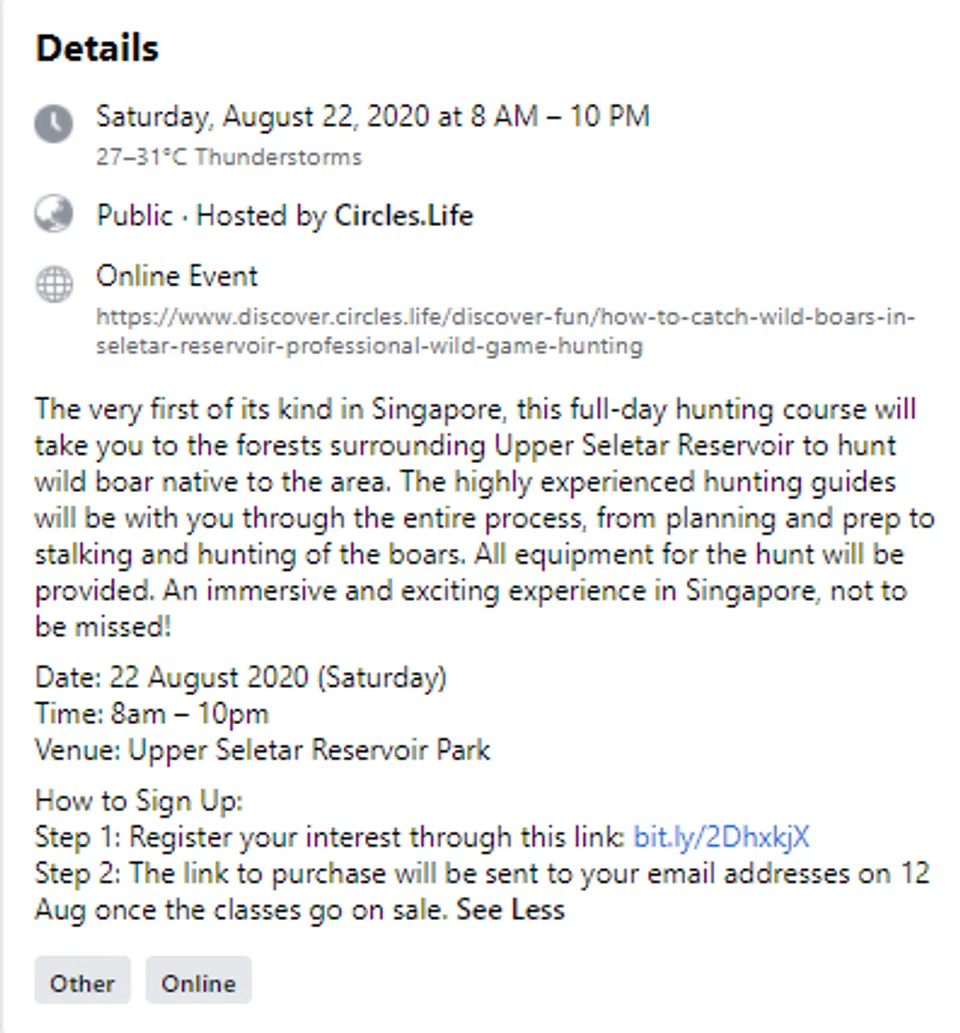960x1033 pixels.
Task: Click the Step 2 purchase link instruction text
Action: pos(480,873)
